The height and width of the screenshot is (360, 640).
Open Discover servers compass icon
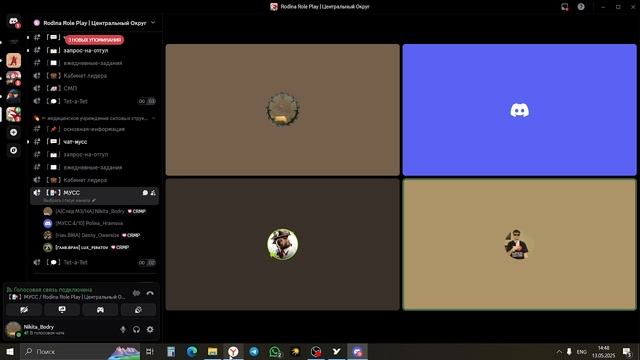point(13,150)
